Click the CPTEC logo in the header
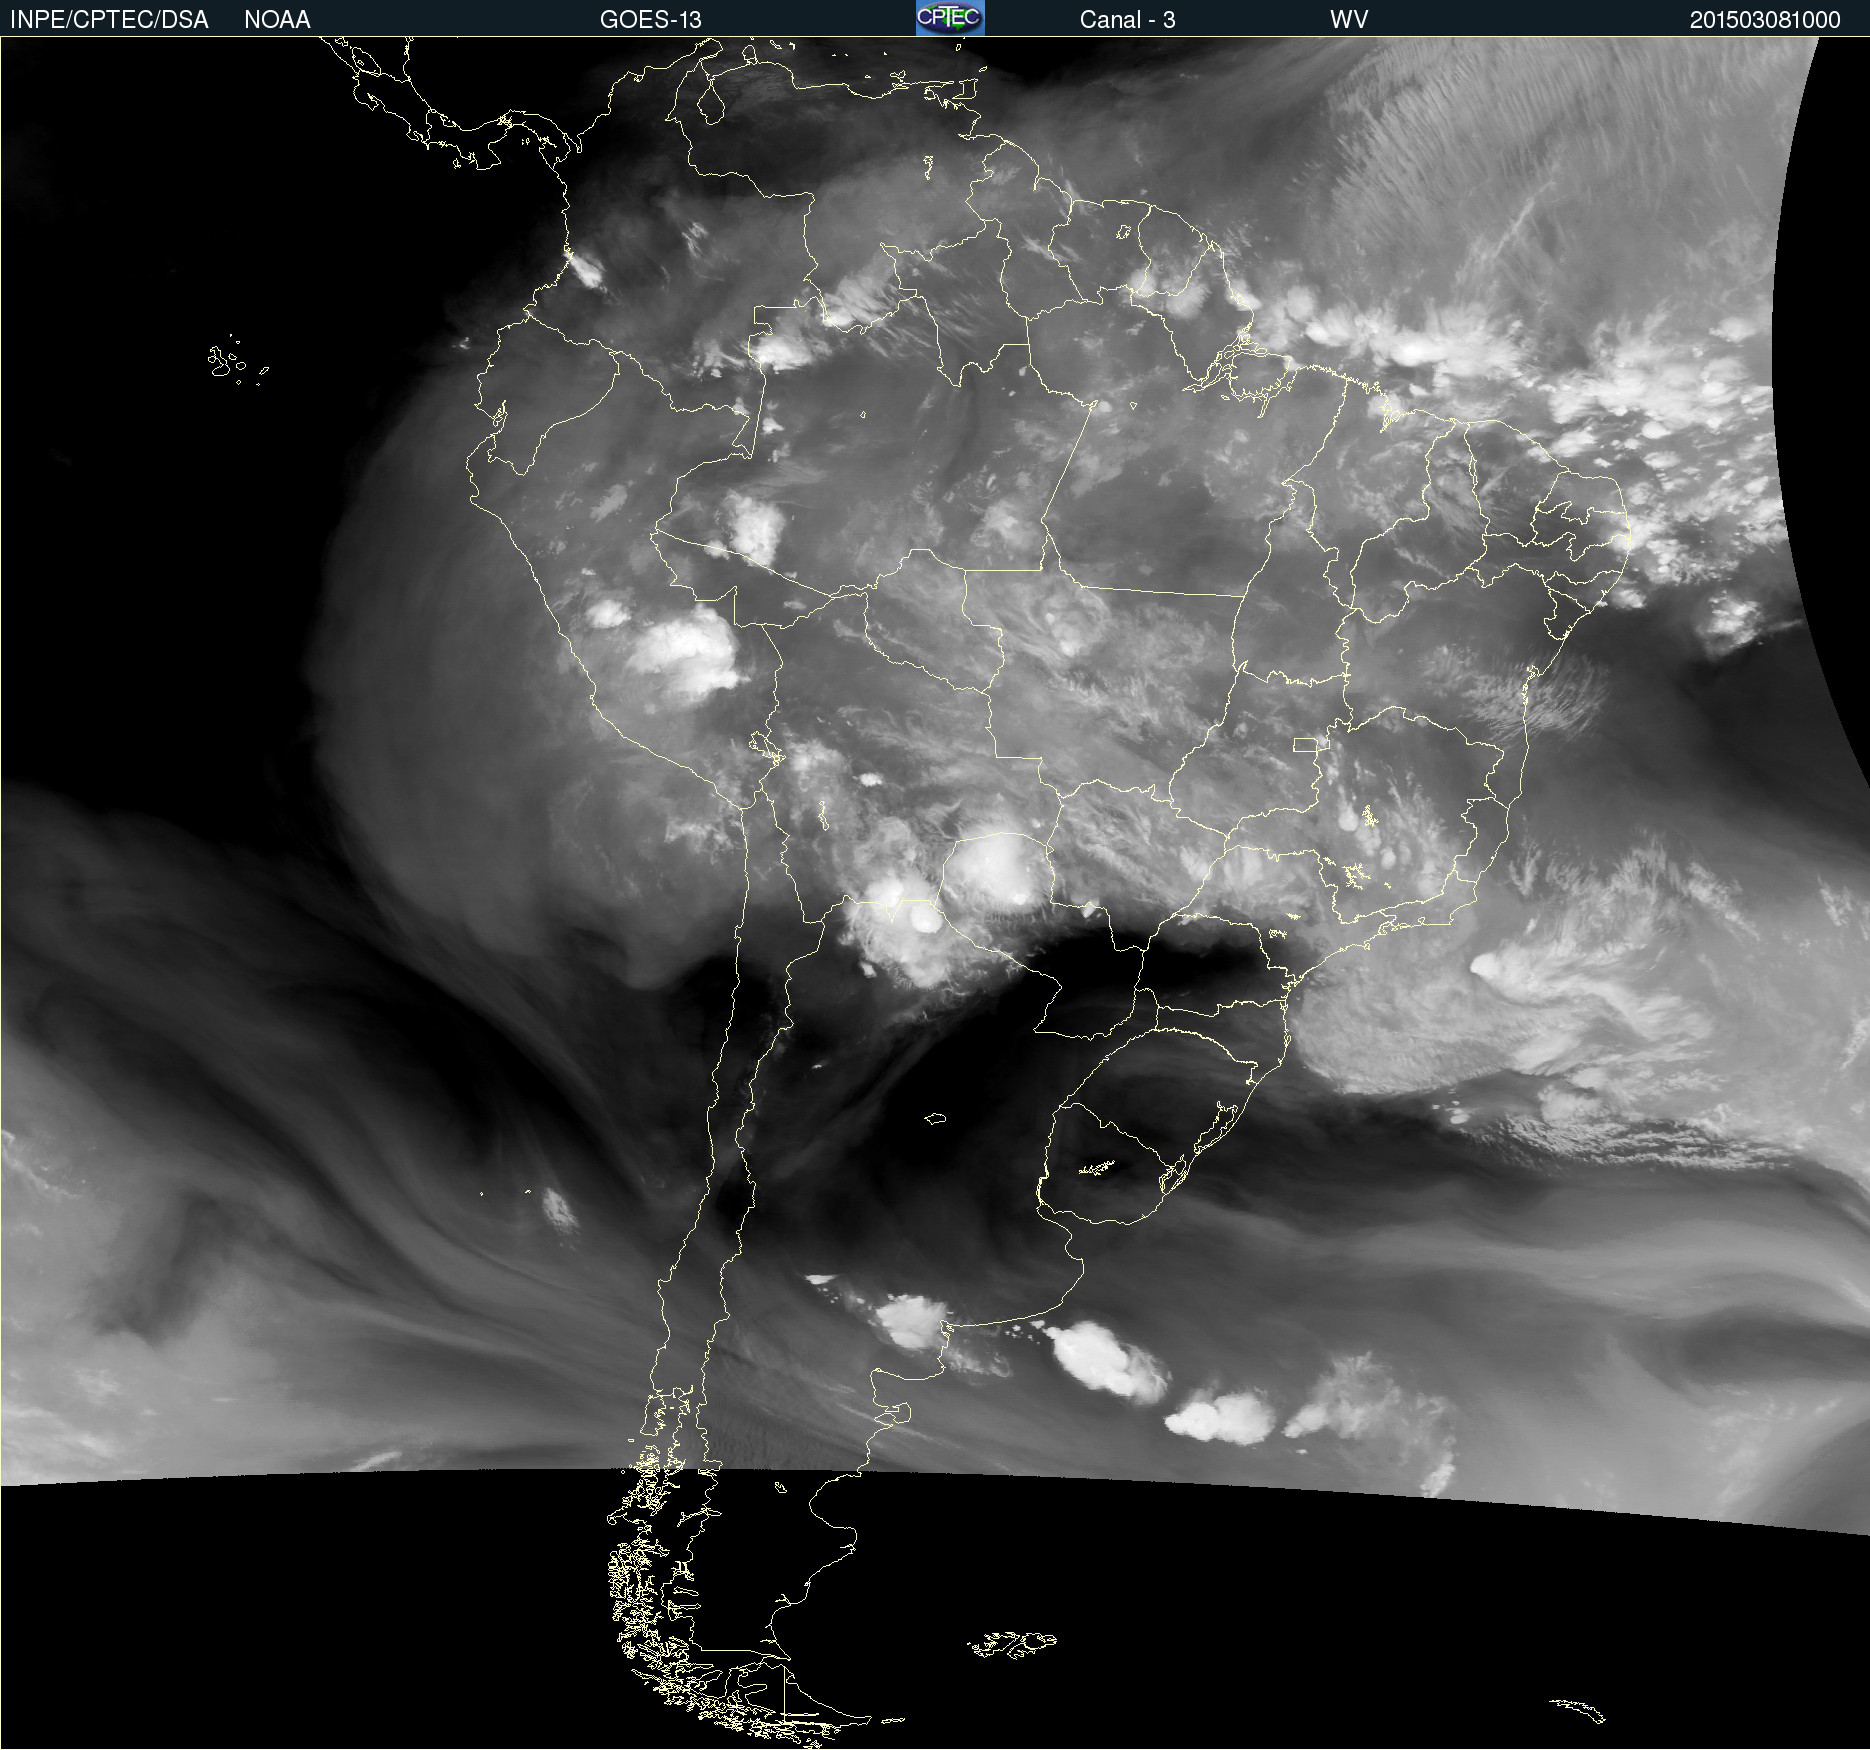The width and height of the screenshot is (1870, 1750). coord(950,18)
